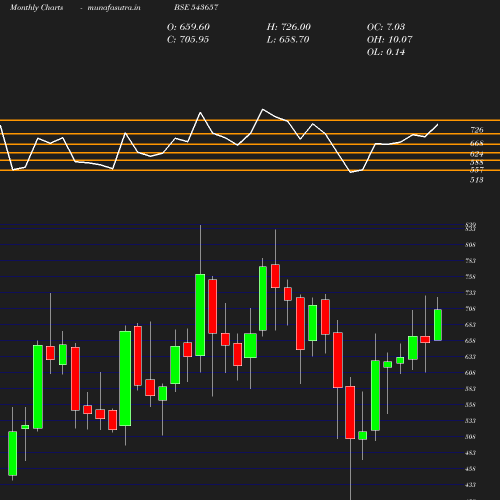Viewport: 500px width, 500px height.
Task: Click the 'OL: 0.14' reading
Action: pyautogui.click(x=386, y=52)
